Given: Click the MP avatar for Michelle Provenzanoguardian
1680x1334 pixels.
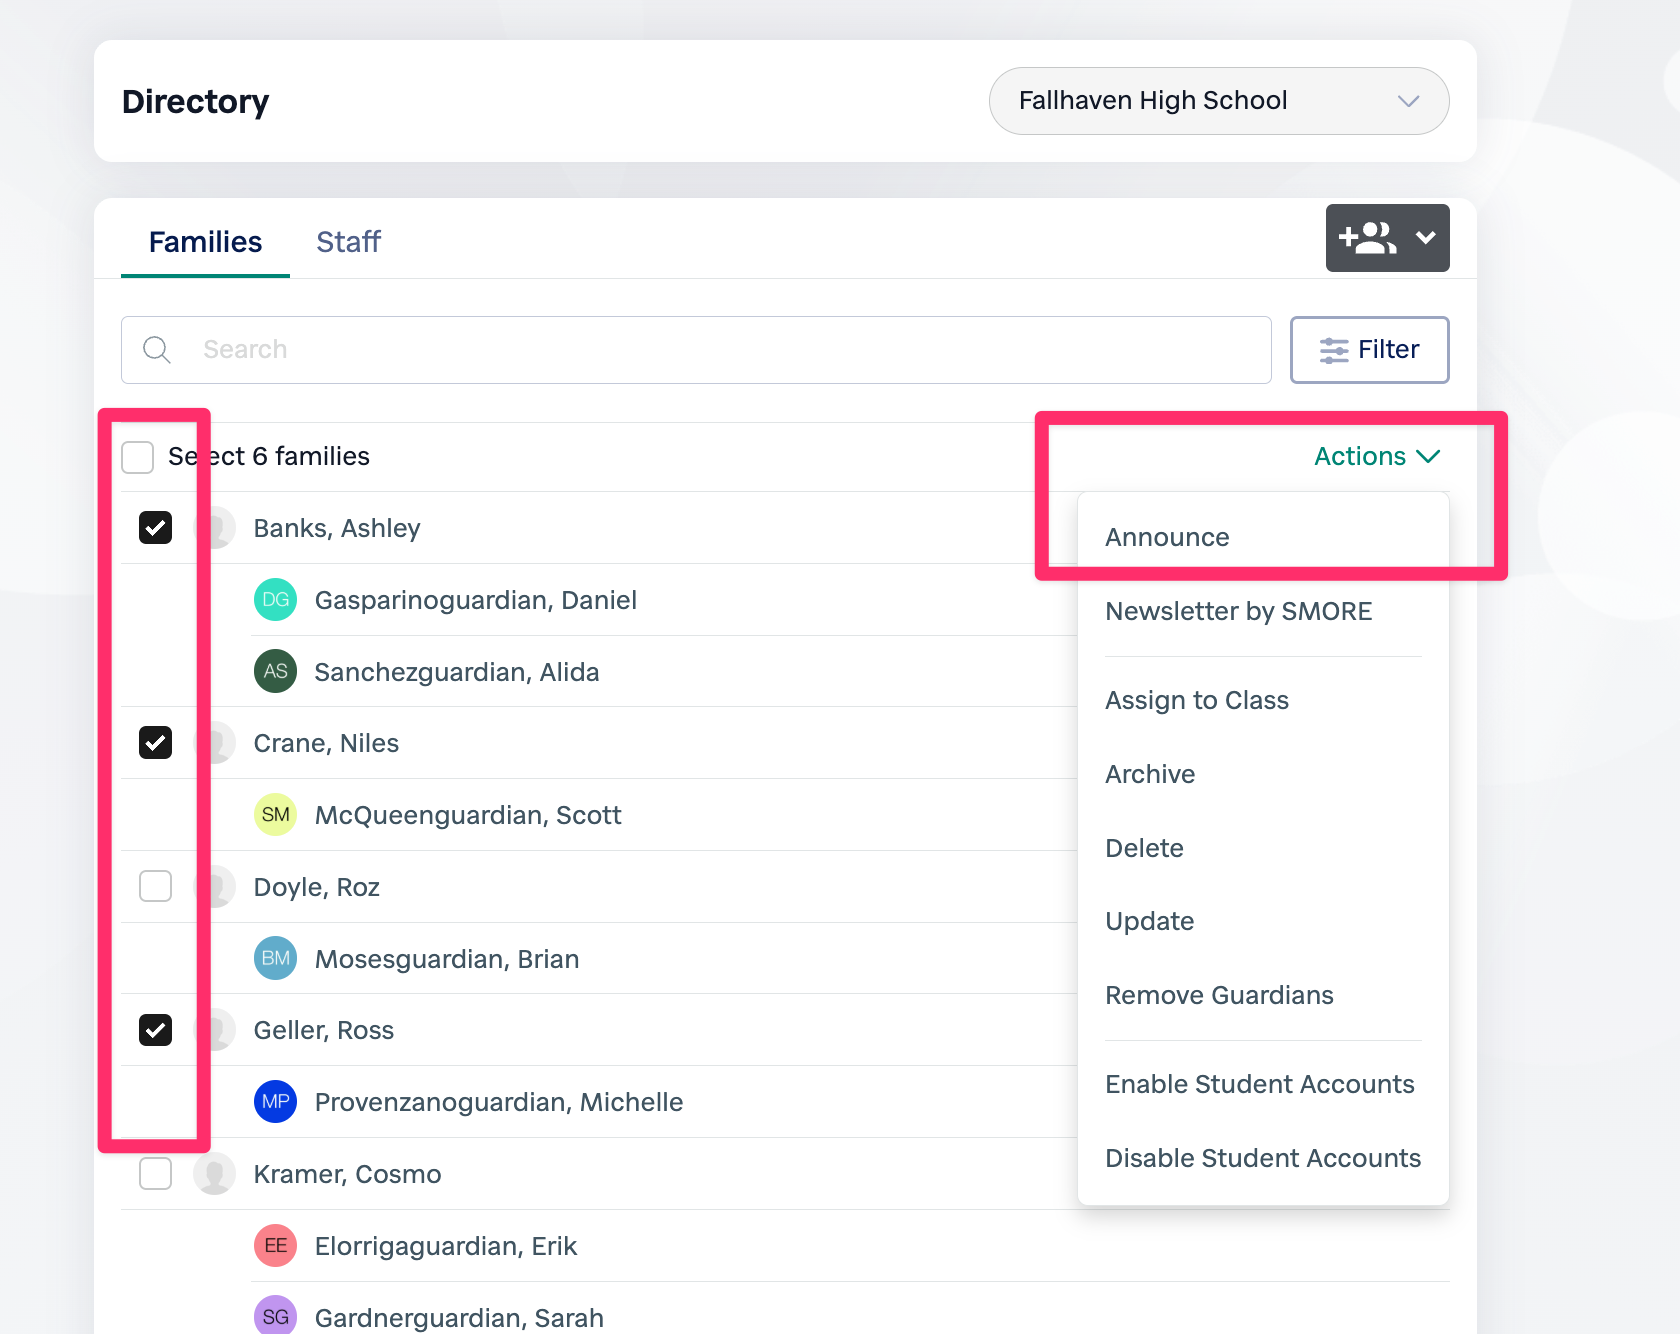Looking at the screenshot, I should click(x=275, y=1102).
